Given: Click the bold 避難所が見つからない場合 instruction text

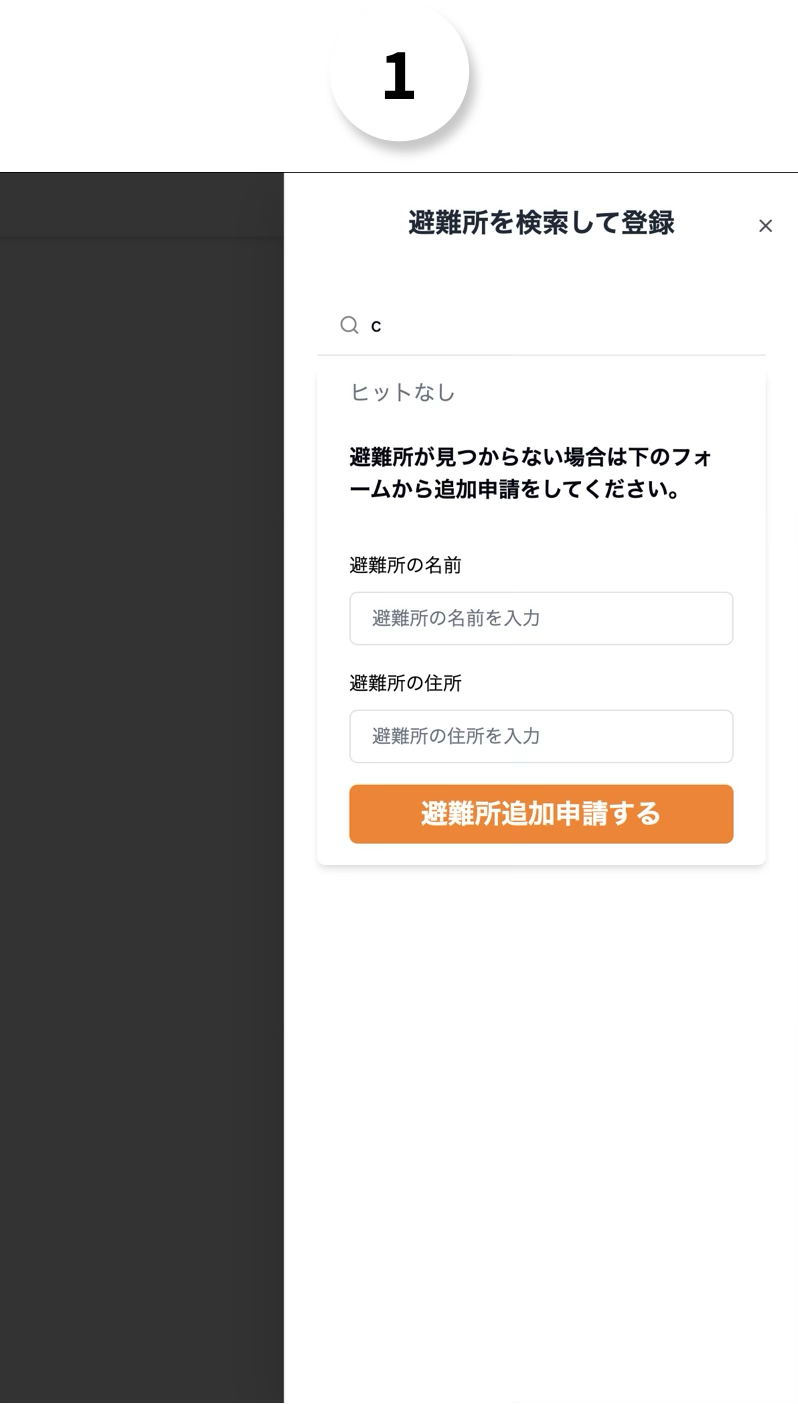Looking at the screenshot, I should coord(531,475).
